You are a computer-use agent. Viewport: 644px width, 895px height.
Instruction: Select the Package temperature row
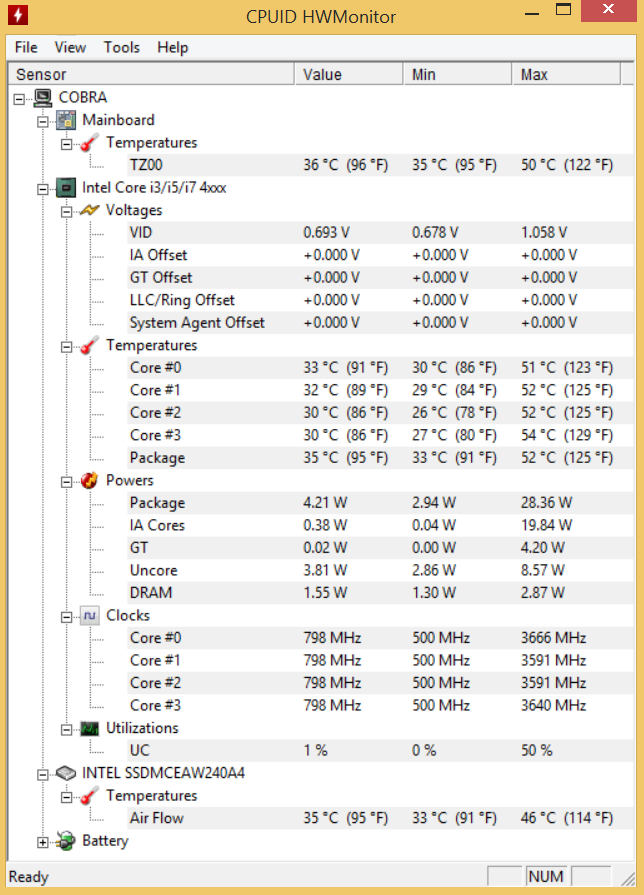click(x=157, y=458)
